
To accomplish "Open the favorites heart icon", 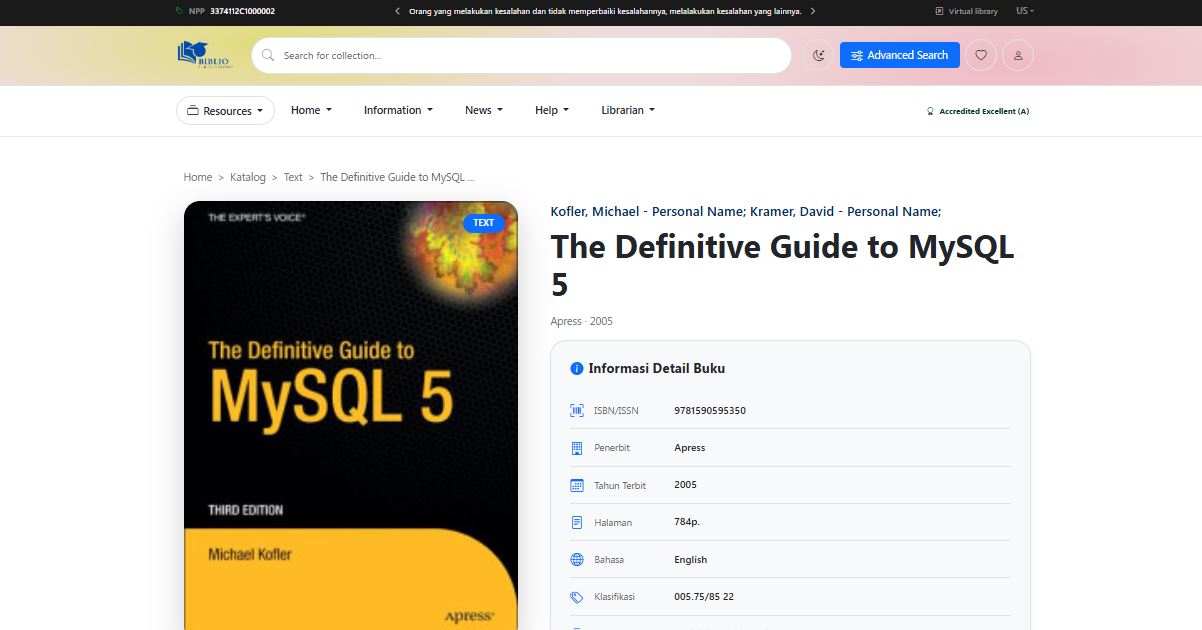I will [981, 56].
